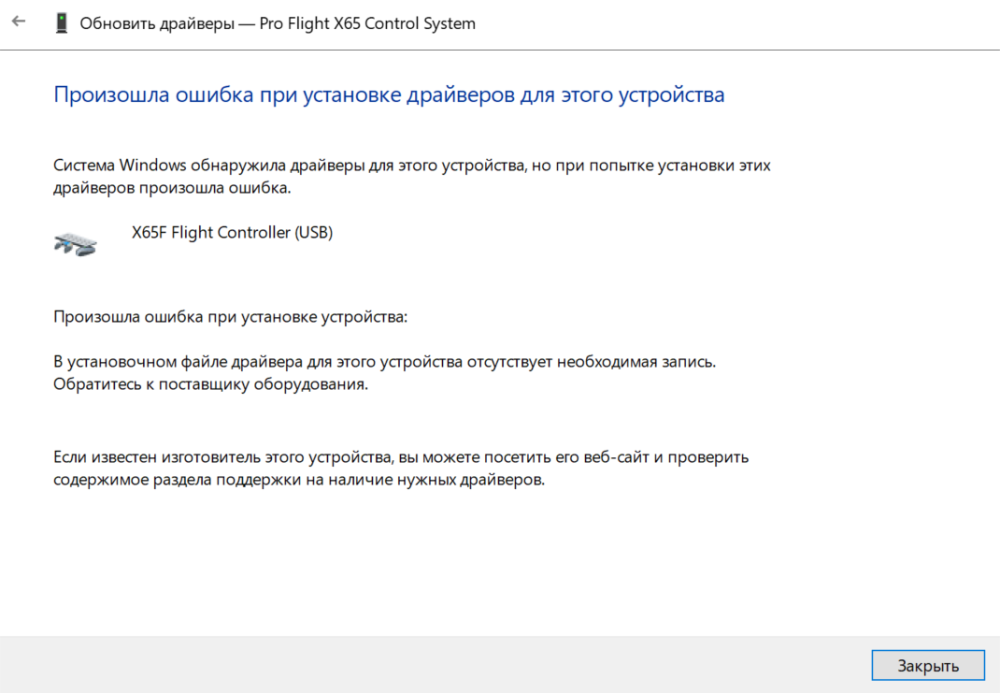Click the blue error heading text

pyautogui.click(x=388, y=96)
